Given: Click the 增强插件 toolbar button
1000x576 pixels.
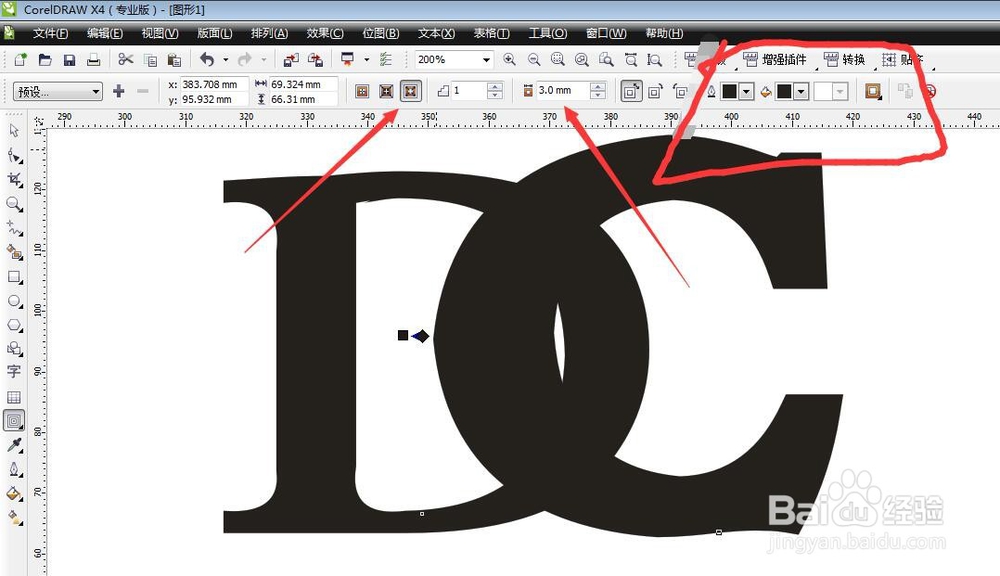Looking at the screenshot, I should click(775, 60).
